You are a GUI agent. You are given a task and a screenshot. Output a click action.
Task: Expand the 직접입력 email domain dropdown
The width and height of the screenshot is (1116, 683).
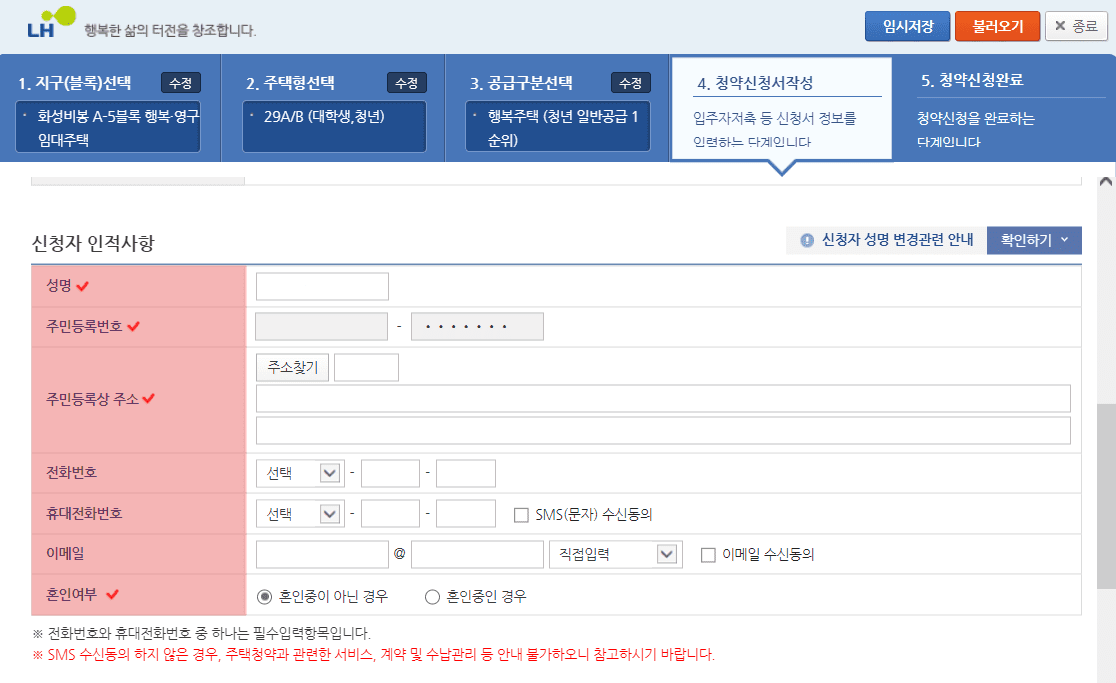pos(615,555)
